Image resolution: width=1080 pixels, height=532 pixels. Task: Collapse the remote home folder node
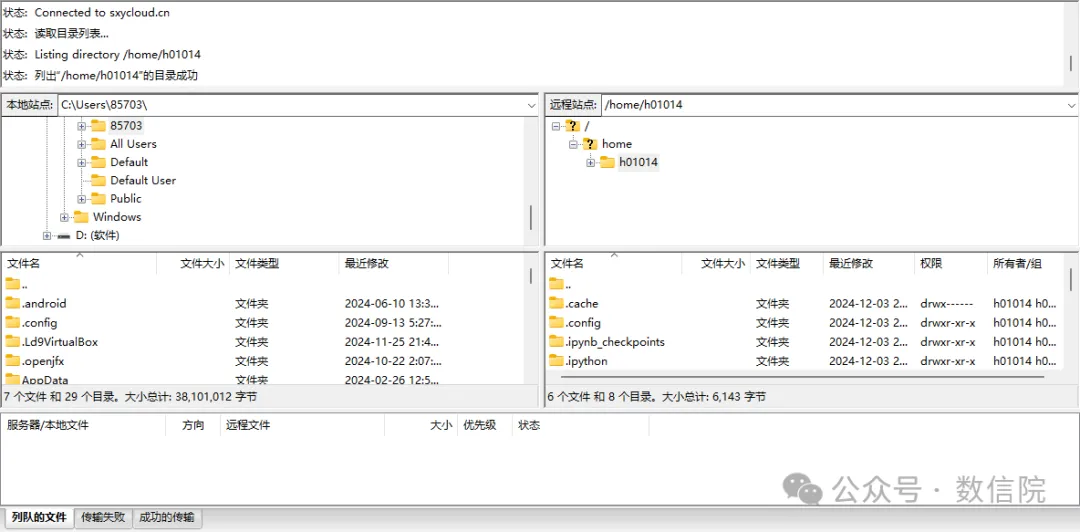(x=573, y=144)
